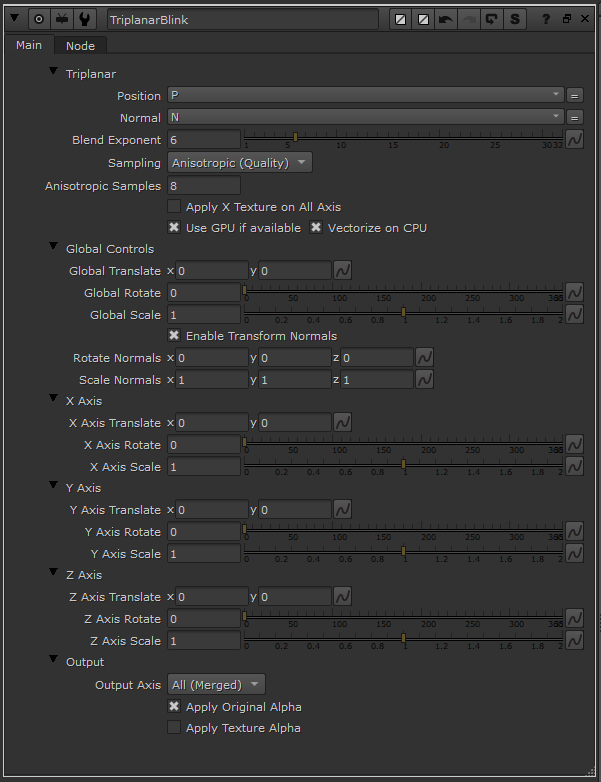Click the Global Rotate slider track
The width and height of the screenshot is (601, 782).
coord(400,292)
